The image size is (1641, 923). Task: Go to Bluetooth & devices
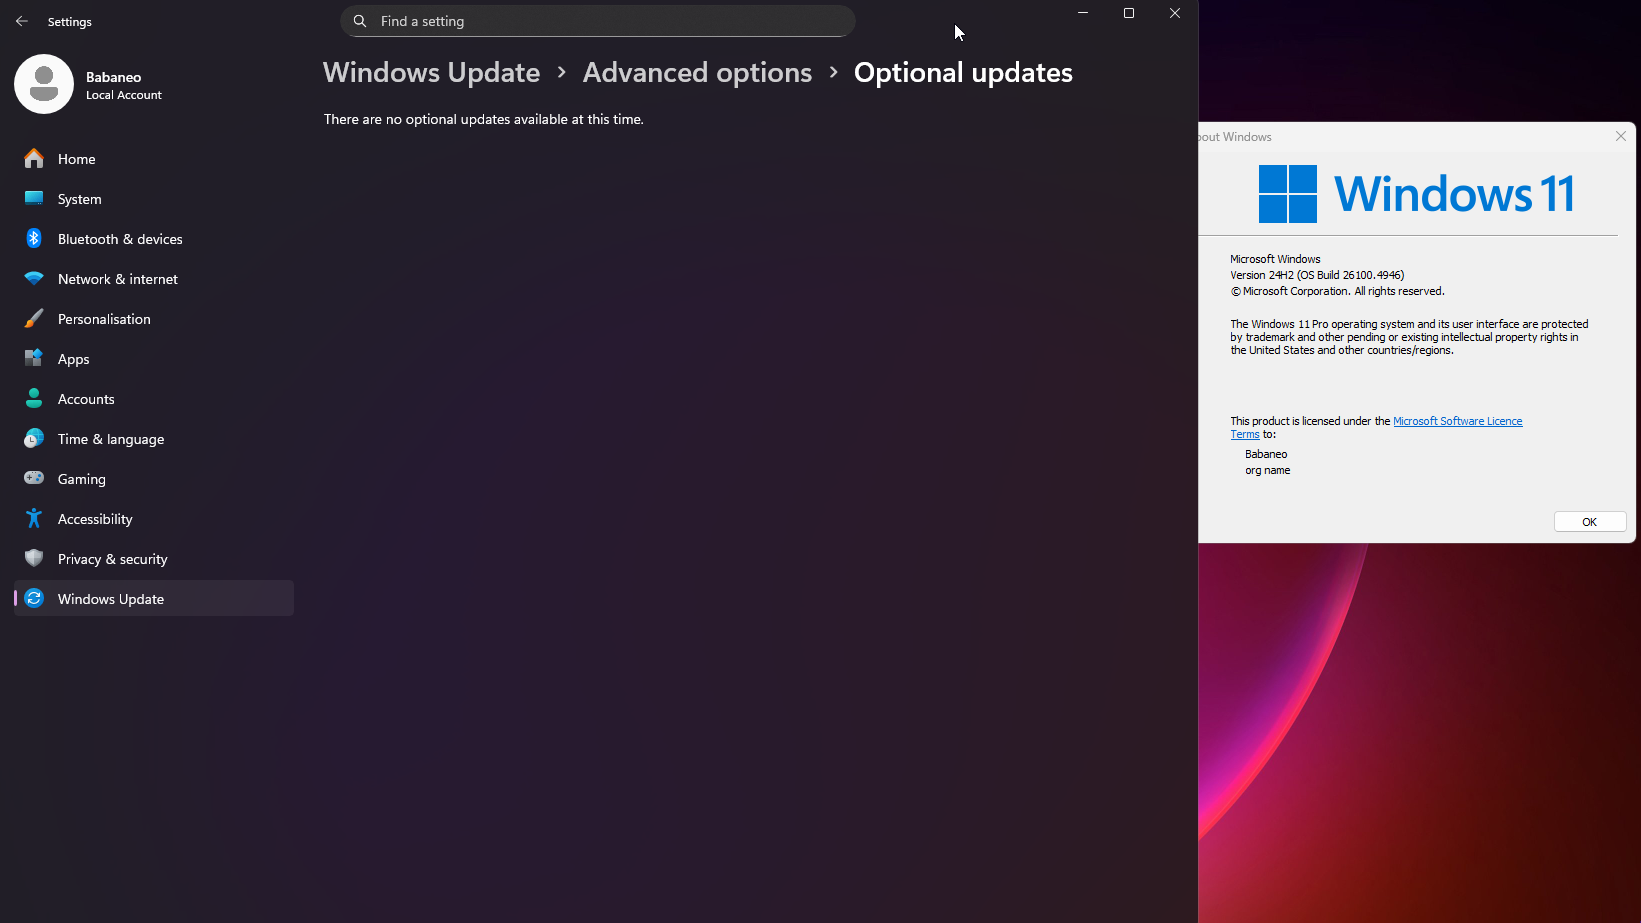[154, 239]
